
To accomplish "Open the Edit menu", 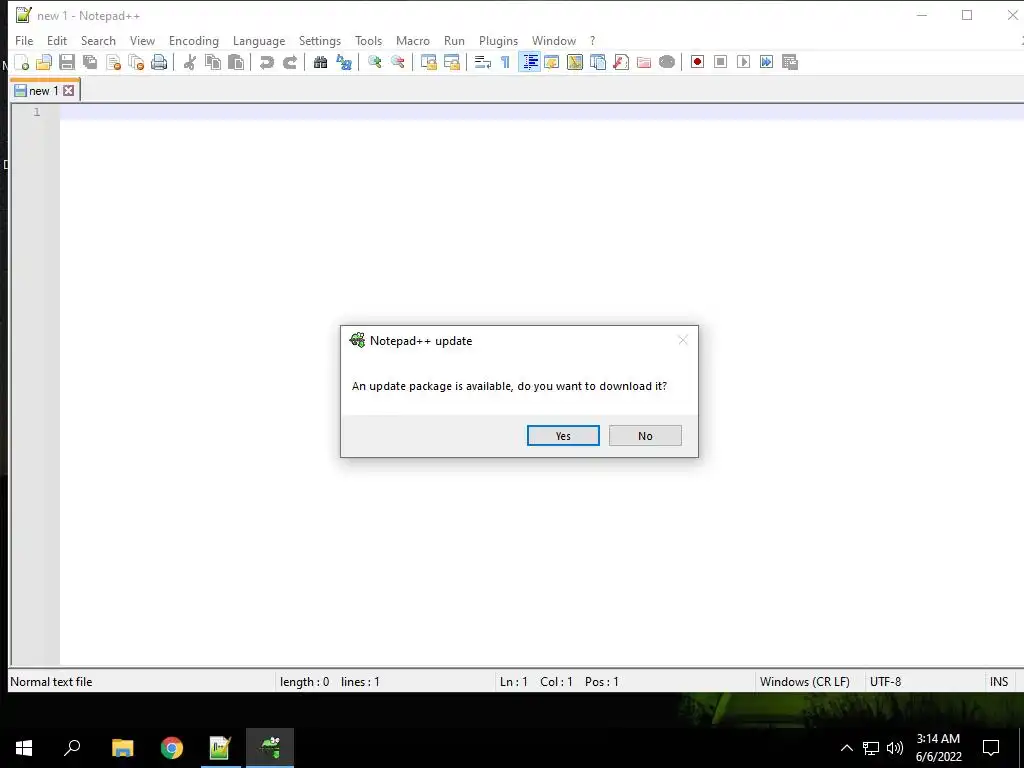I will pos(57,40).
